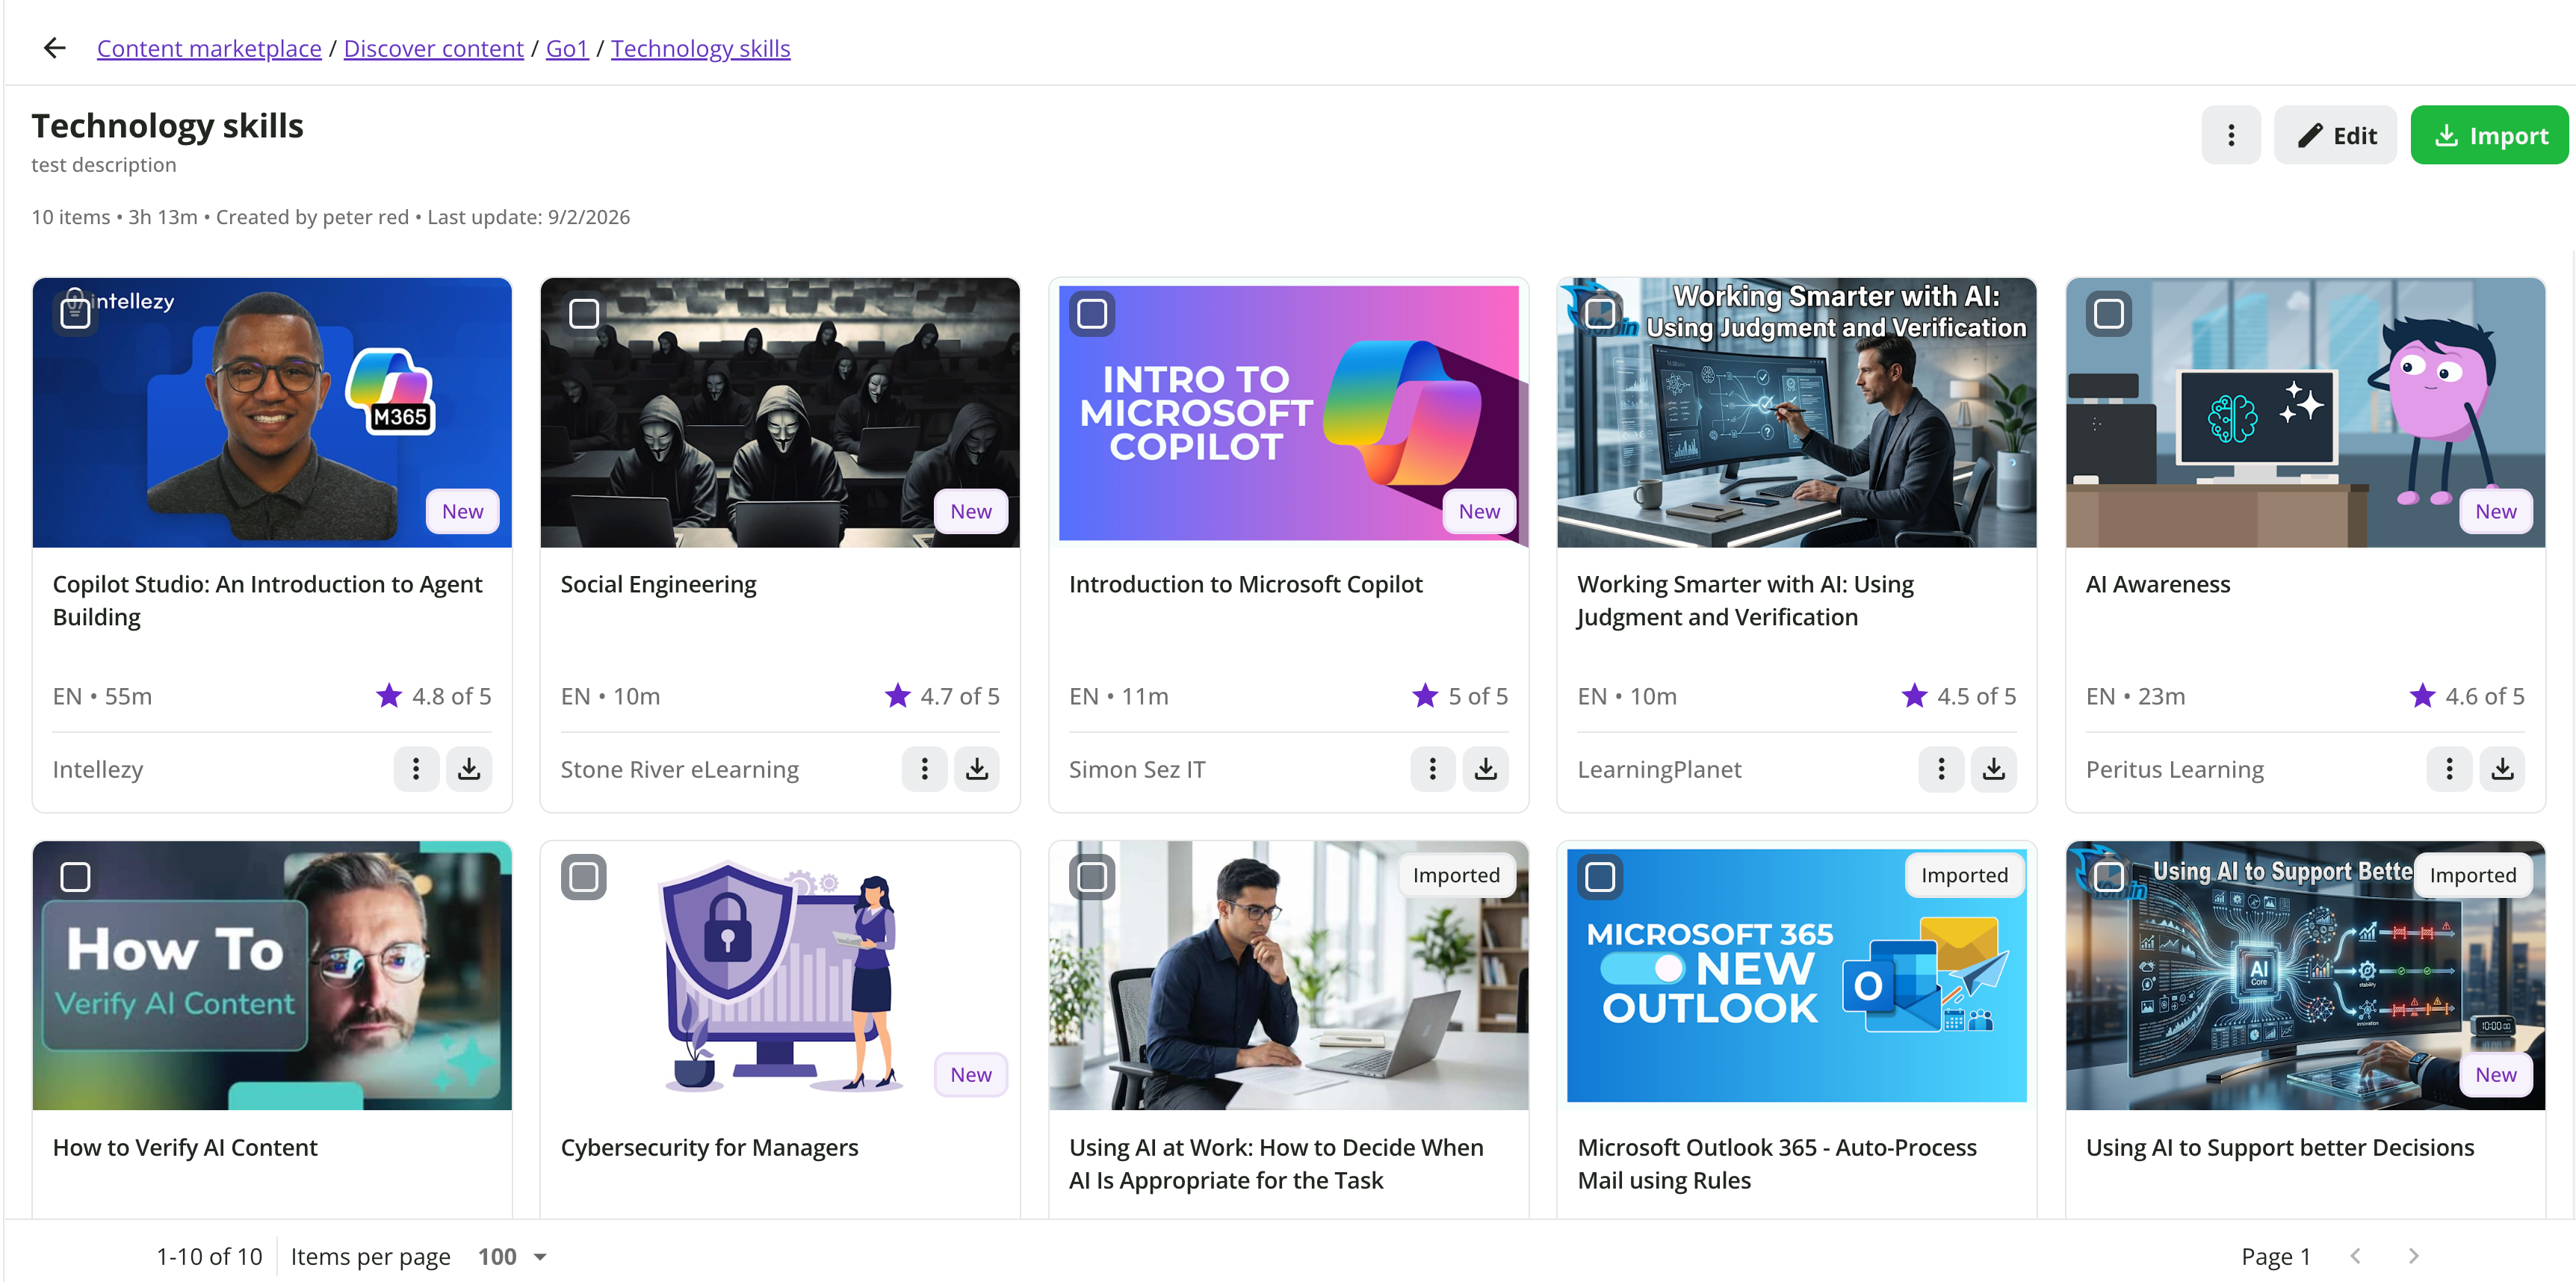2576x1282 pixels.
Task: Select the Copilot Studio card checkbox
Action: (76, 314)
